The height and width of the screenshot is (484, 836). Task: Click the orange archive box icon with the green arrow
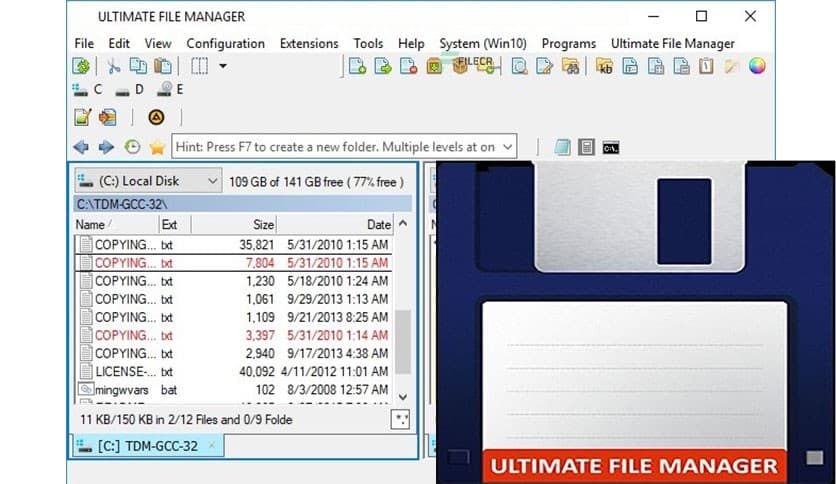435,66
